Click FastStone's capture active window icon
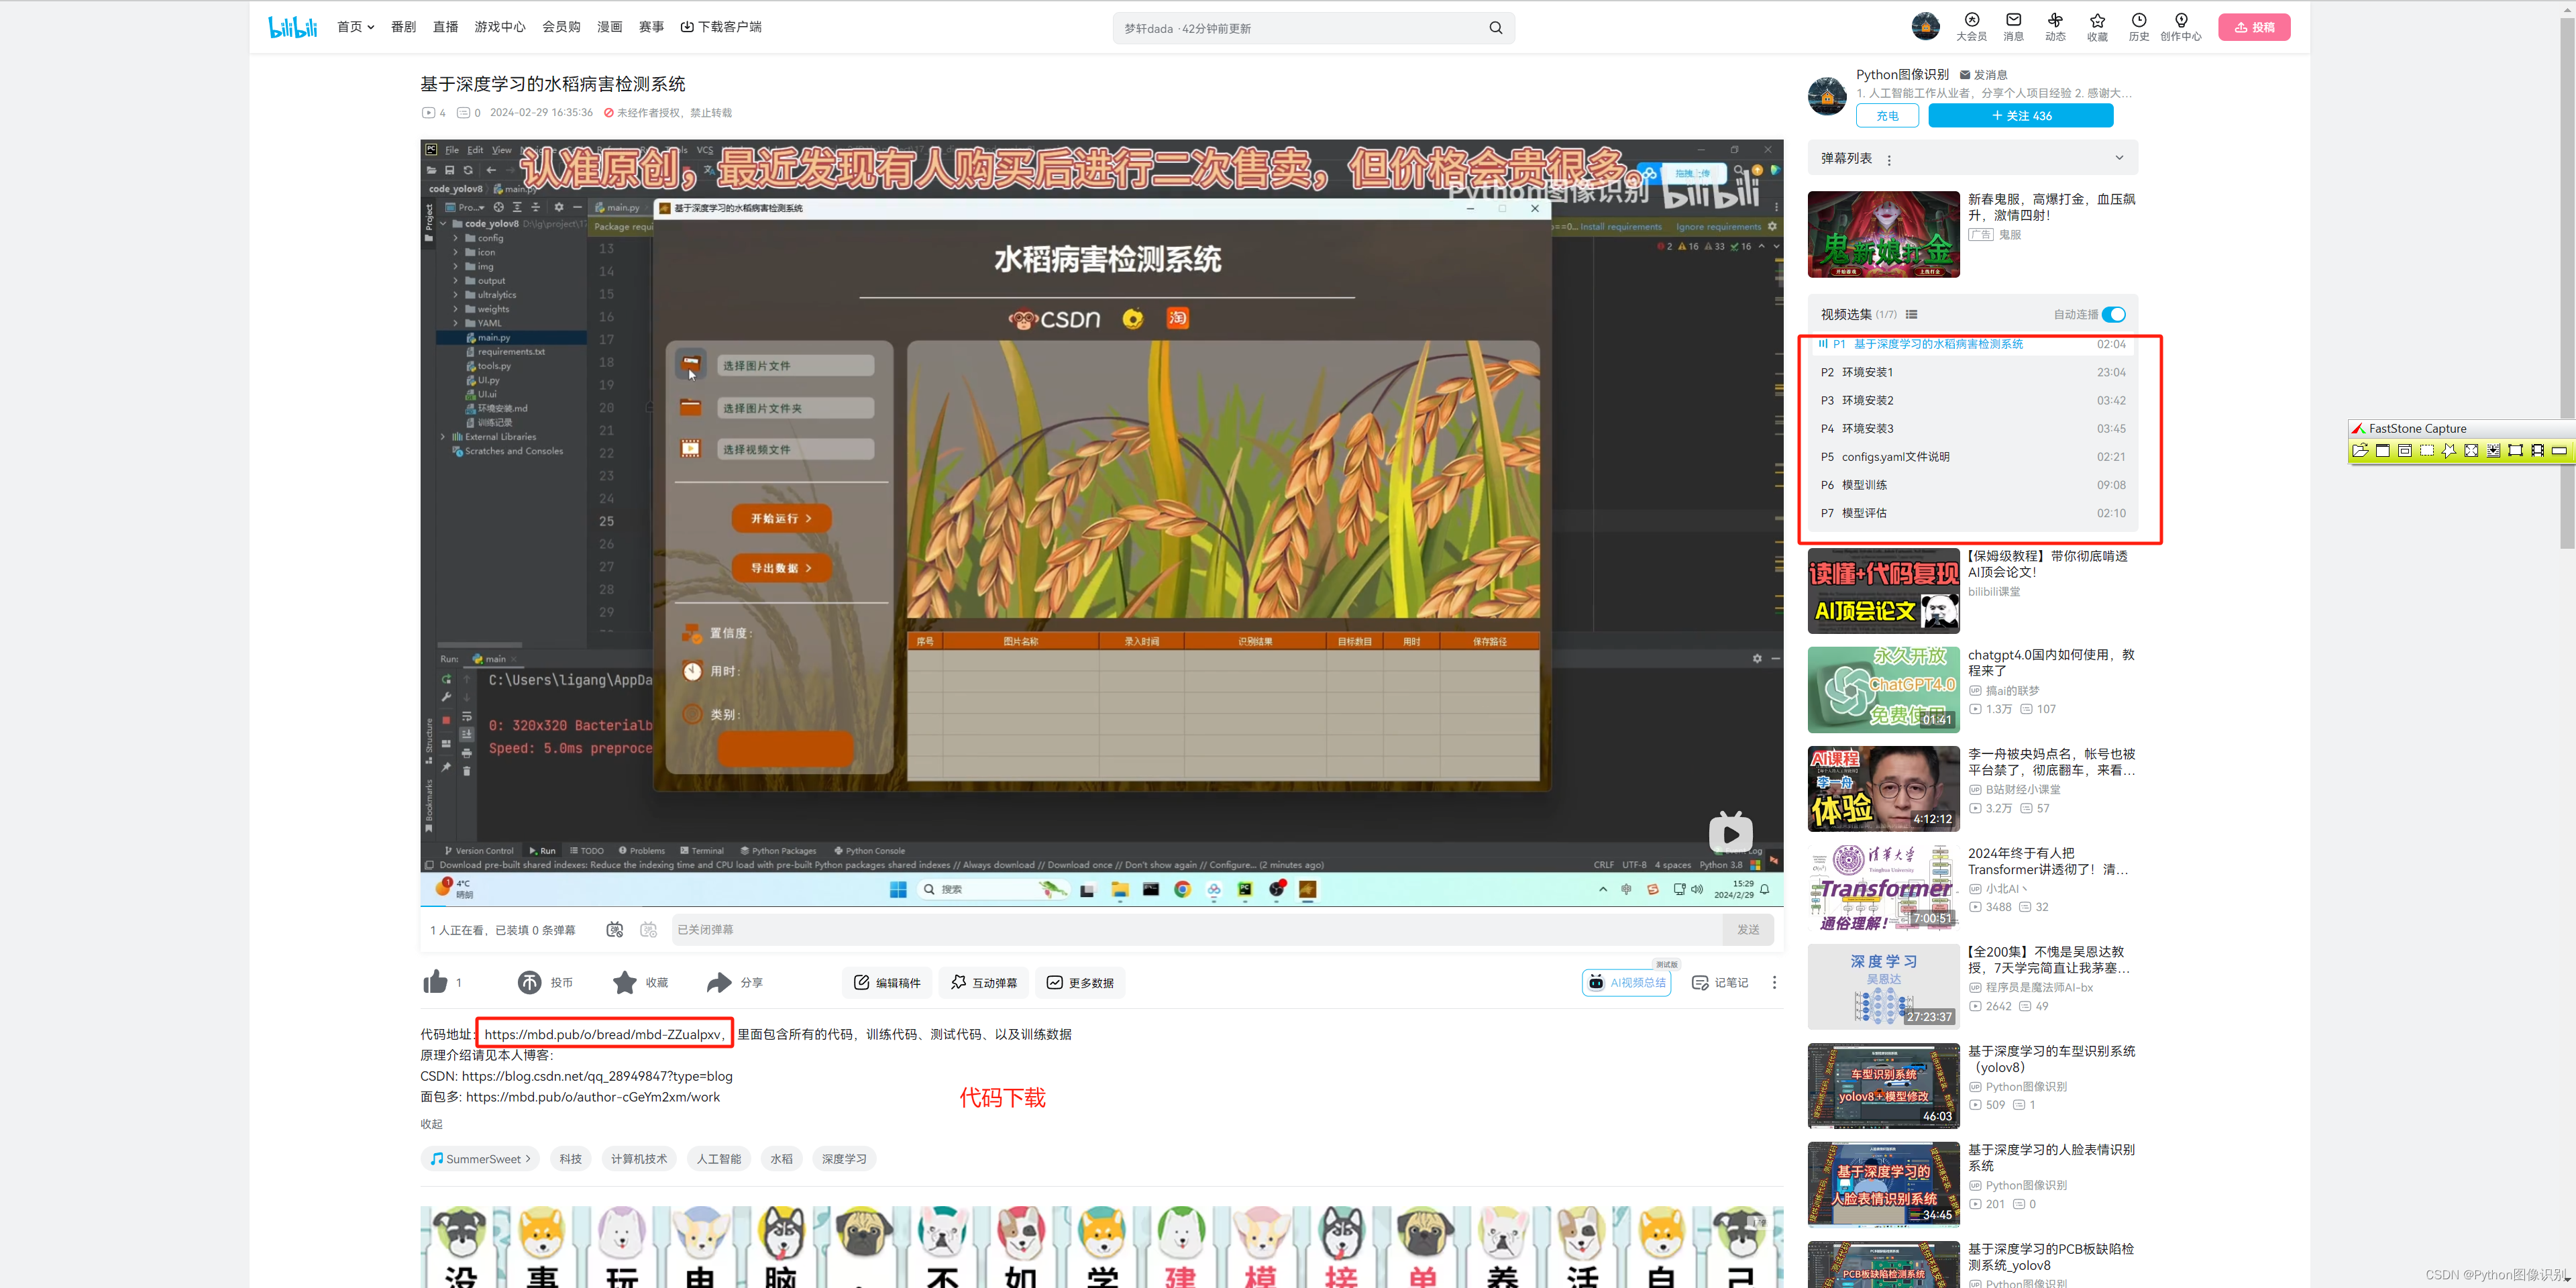This screenshot has height=1288, width=2576. [x=2383, y=451]
